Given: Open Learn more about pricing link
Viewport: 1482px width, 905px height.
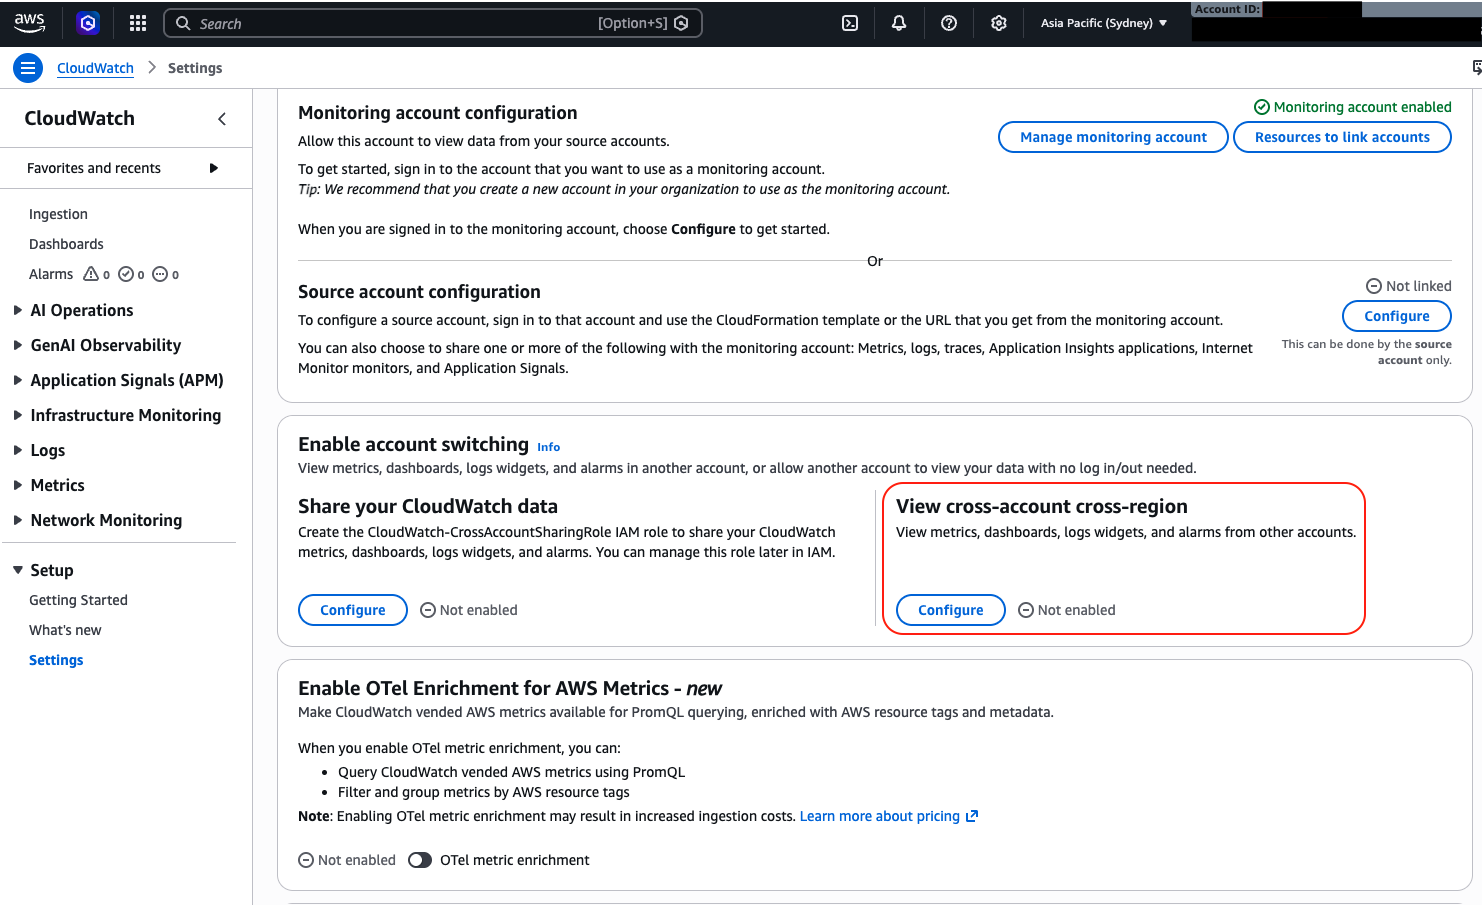Looking at the screenshot, I should (880, 816).
